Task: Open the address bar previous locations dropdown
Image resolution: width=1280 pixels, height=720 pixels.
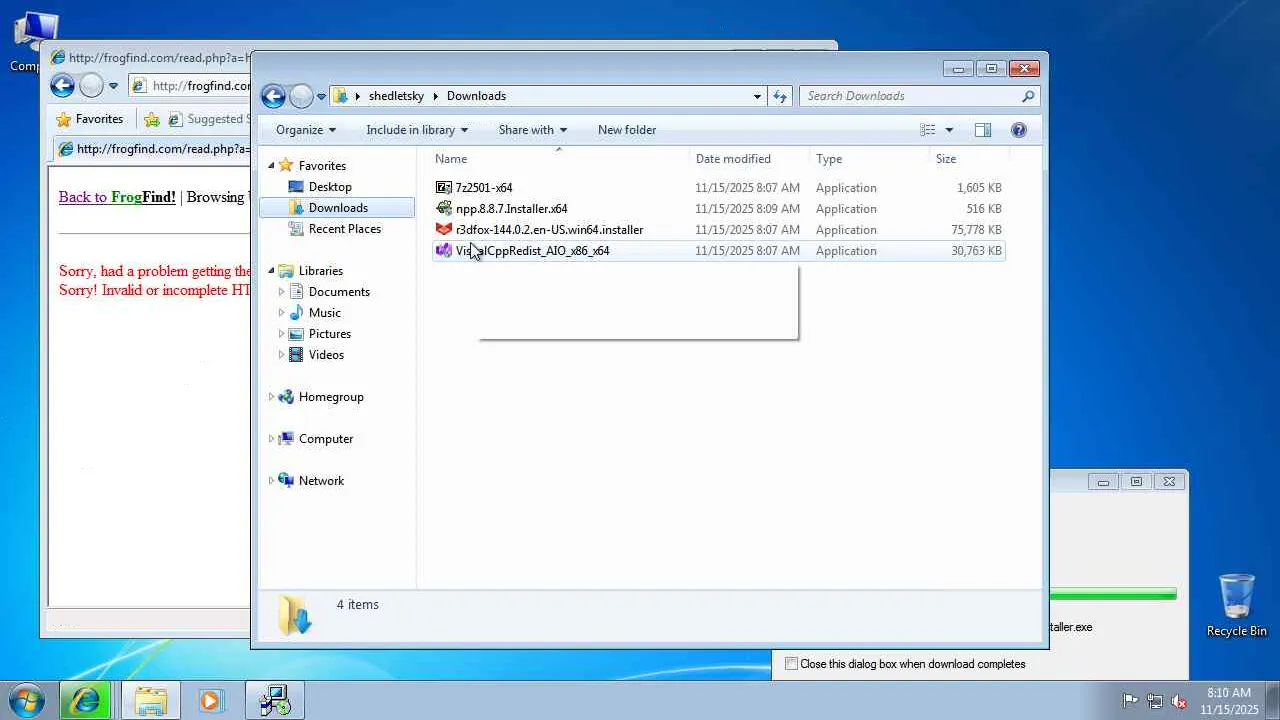Action: coord(757,96)
